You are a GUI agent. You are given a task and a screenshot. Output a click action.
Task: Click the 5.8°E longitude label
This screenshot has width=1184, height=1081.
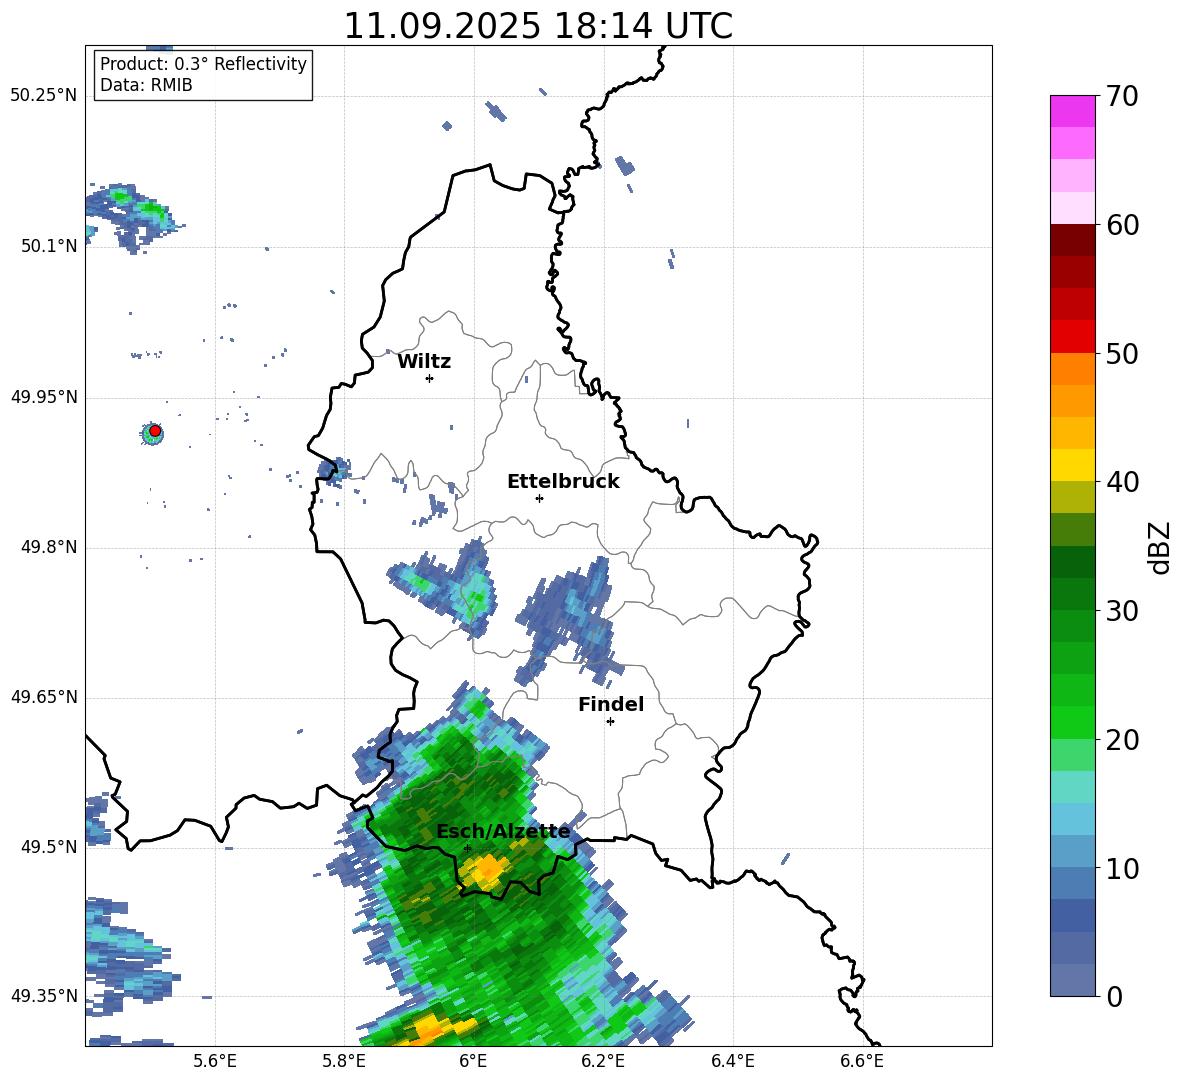(x=344, y=1061)
